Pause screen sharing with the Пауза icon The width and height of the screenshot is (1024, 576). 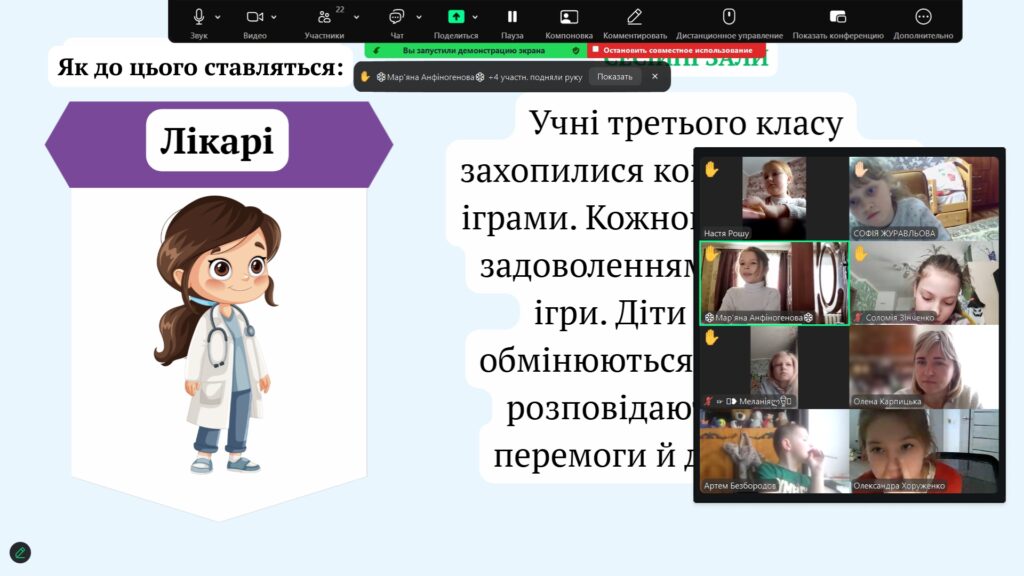tap(512, 16)
